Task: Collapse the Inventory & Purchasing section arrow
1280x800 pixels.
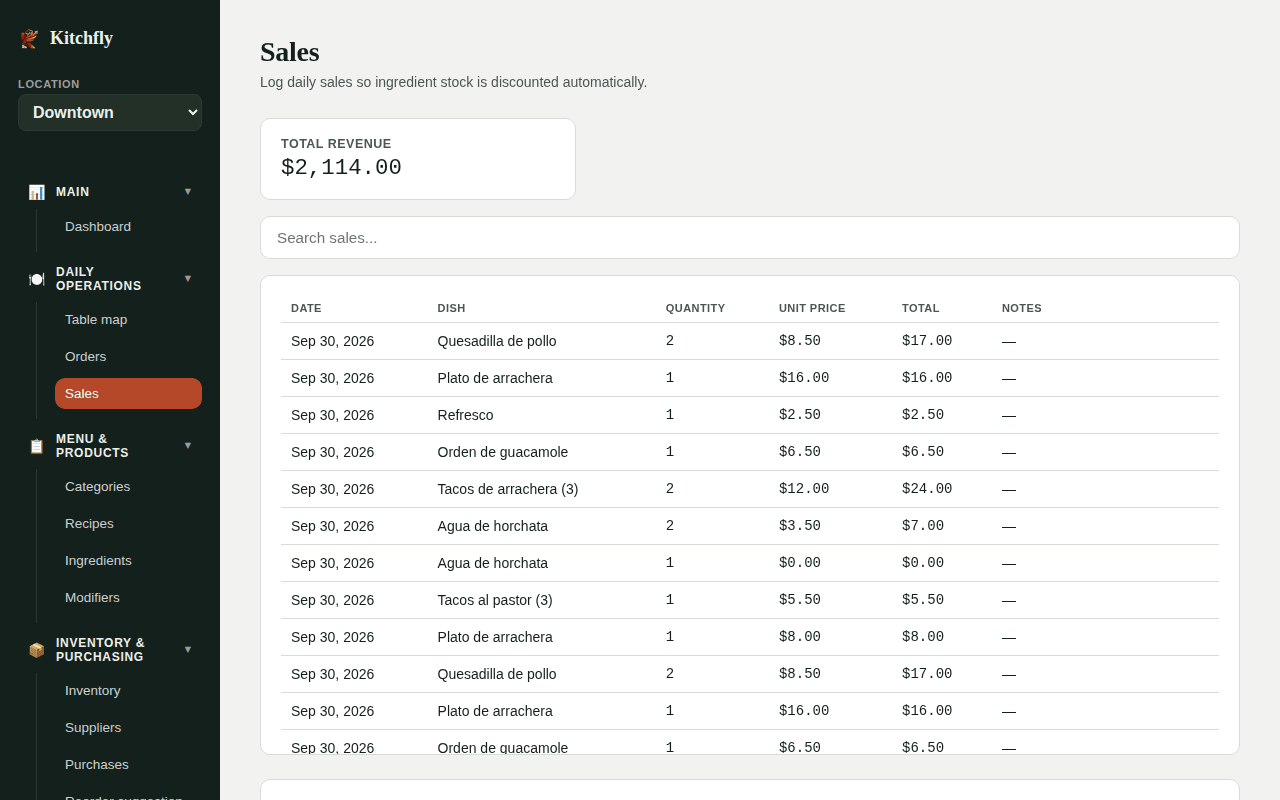Action: (x=187, y=650)
